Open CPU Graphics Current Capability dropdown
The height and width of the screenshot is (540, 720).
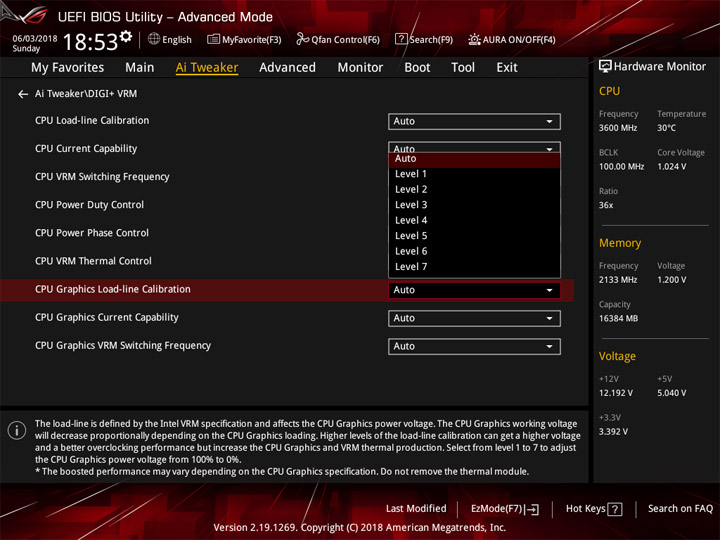pos(474,318)
